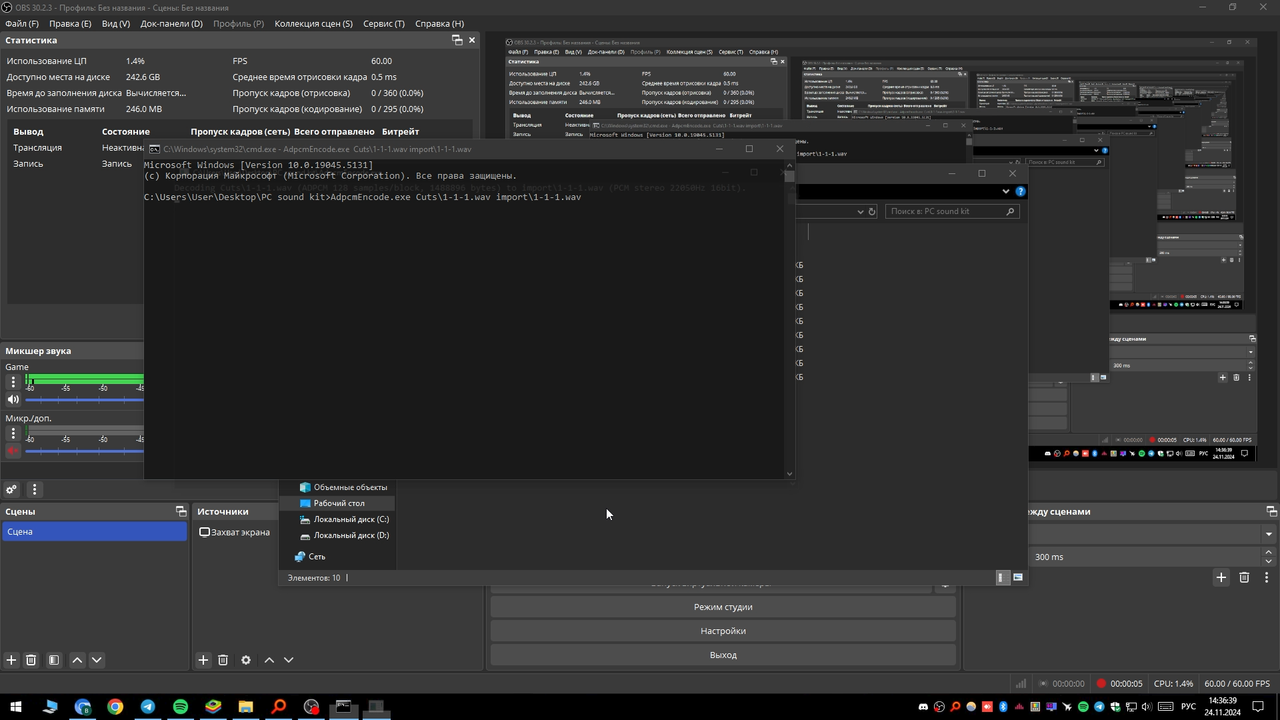
Task: Adjust the Микр./доп. volume slider
Action: pos(84,451)
